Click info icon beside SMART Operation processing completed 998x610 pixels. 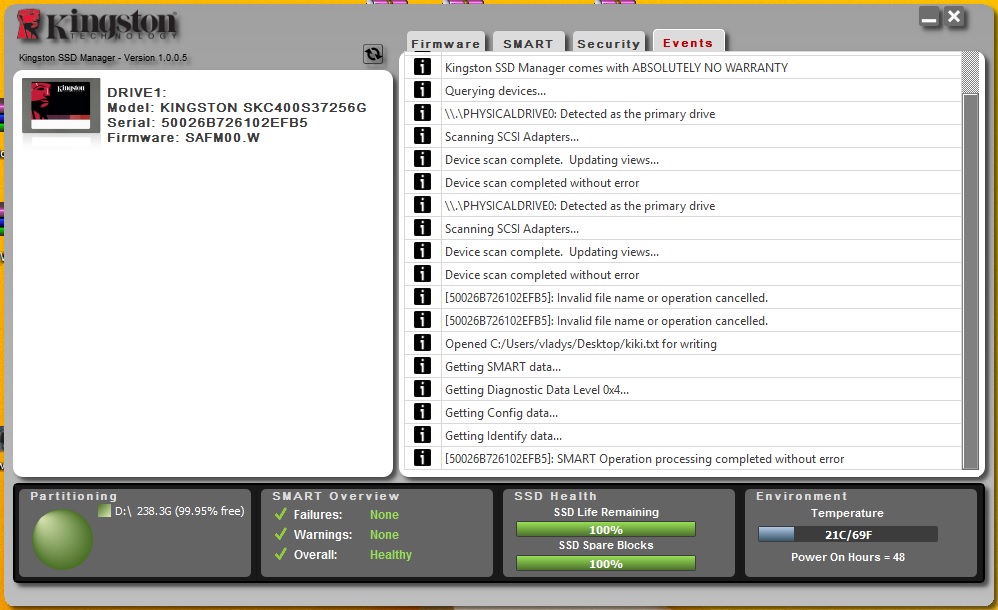(x=422, y=457)
